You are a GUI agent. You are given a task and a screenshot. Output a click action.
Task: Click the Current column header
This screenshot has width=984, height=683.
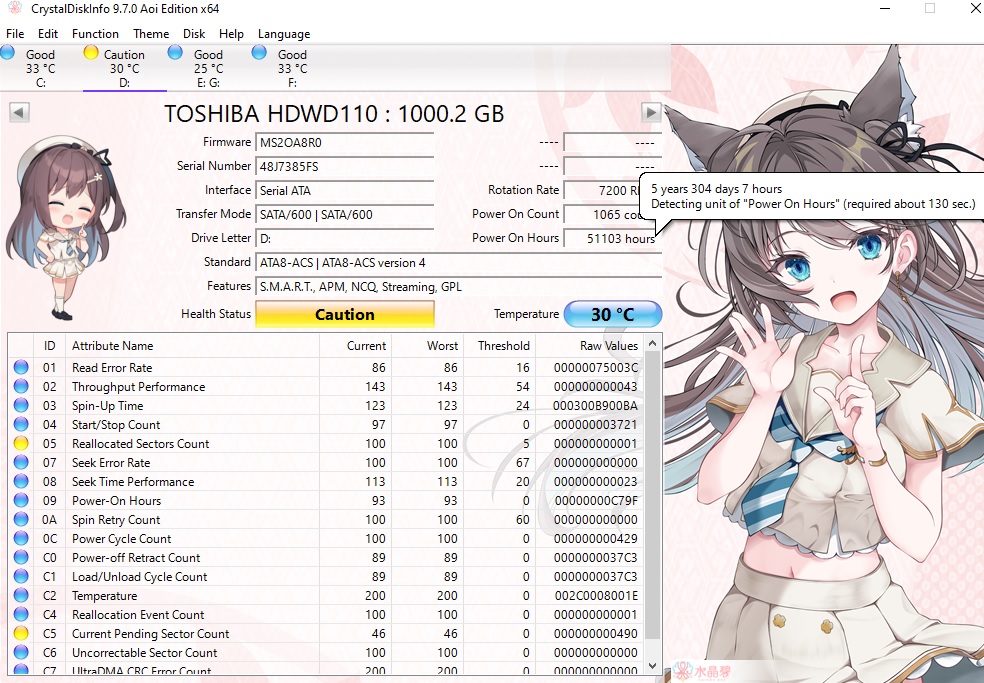(355, 346)
